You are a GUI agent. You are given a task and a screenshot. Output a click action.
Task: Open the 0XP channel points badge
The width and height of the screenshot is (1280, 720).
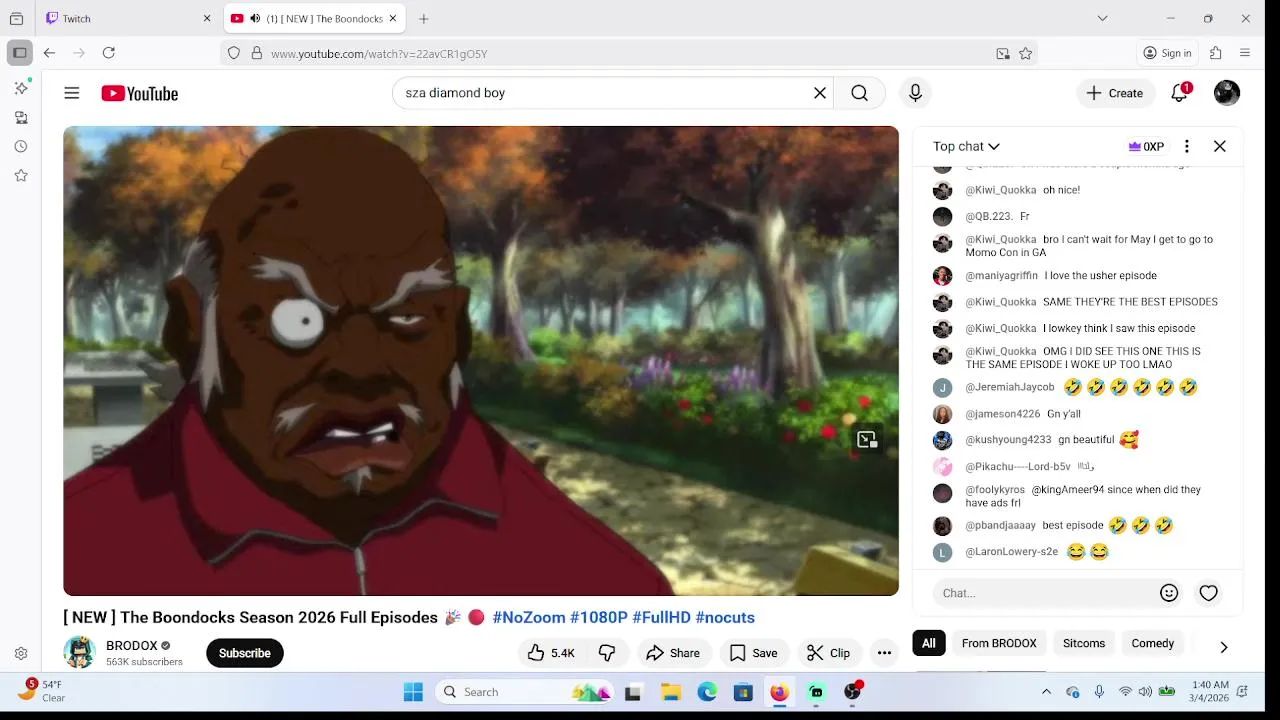tap(1146, 146)
